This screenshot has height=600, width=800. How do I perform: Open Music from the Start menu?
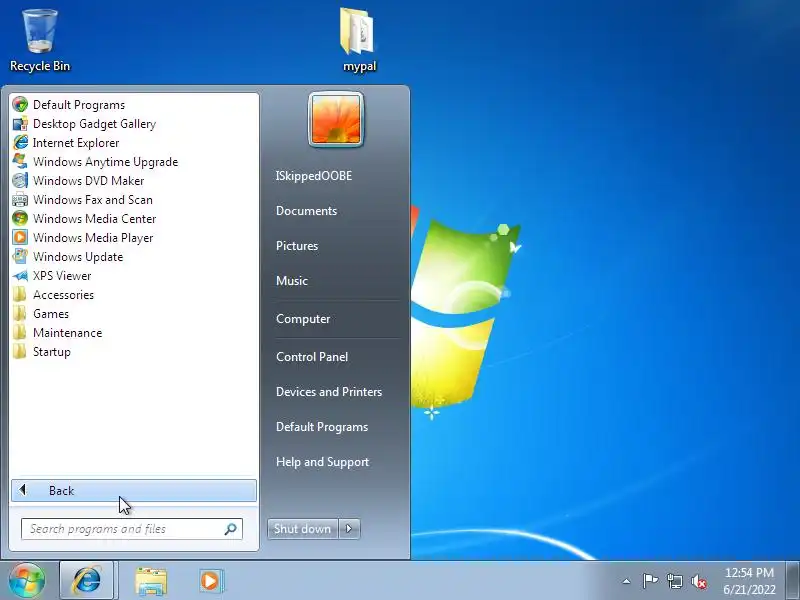click(x=292, y=281)
